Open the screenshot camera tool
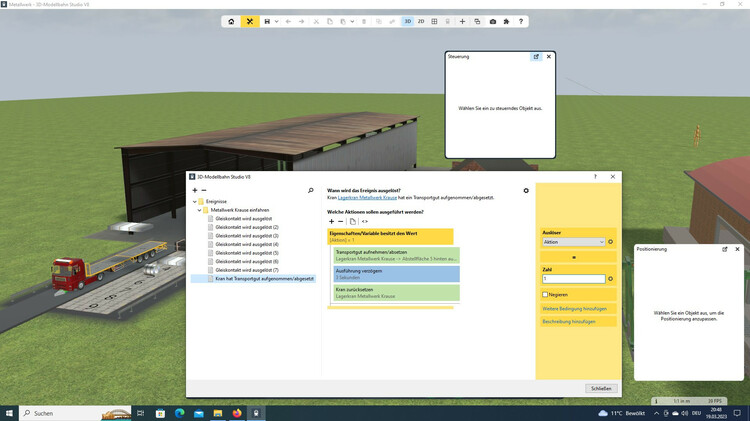 pyautogui.click(x=492, y=21)
